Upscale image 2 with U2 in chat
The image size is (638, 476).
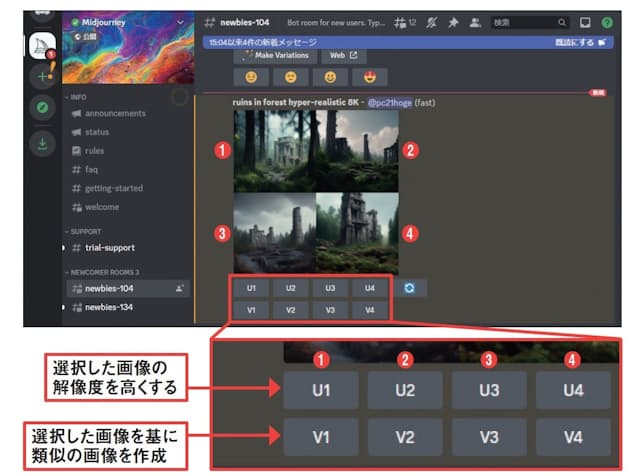(x=291, y=288)
